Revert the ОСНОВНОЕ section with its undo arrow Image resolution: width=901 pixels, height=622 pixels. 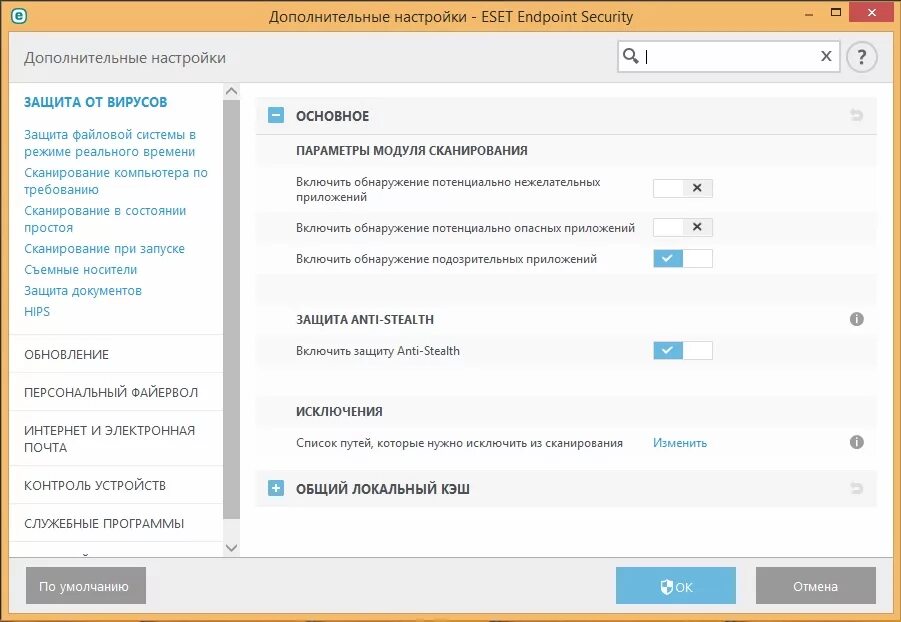(x=856, y=115)
